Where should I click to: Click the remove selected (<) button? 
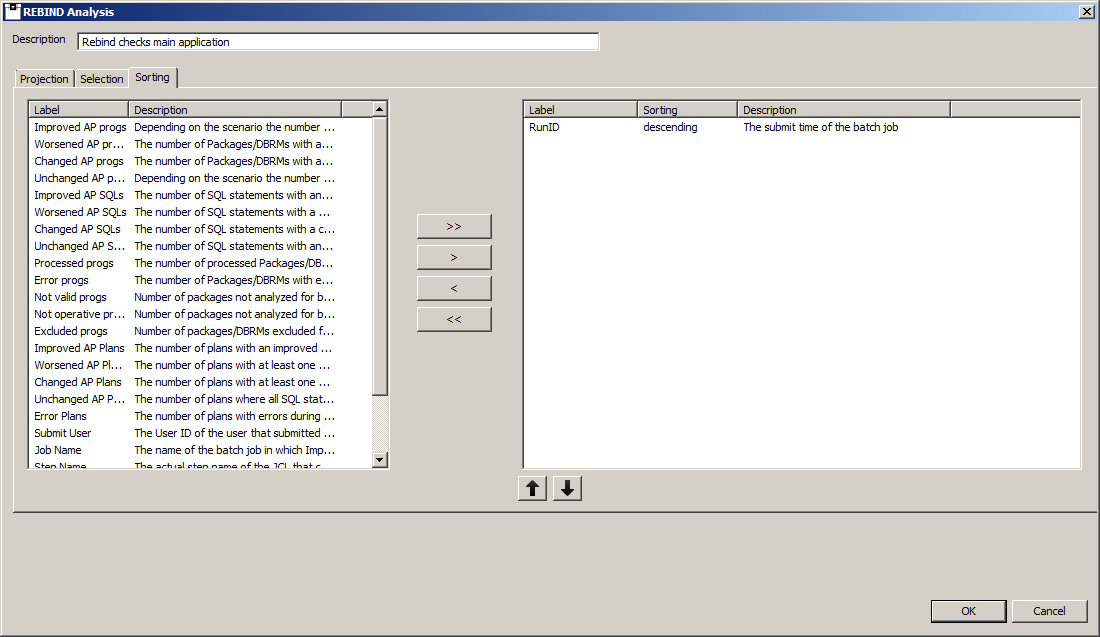click(x=454, y=288)
